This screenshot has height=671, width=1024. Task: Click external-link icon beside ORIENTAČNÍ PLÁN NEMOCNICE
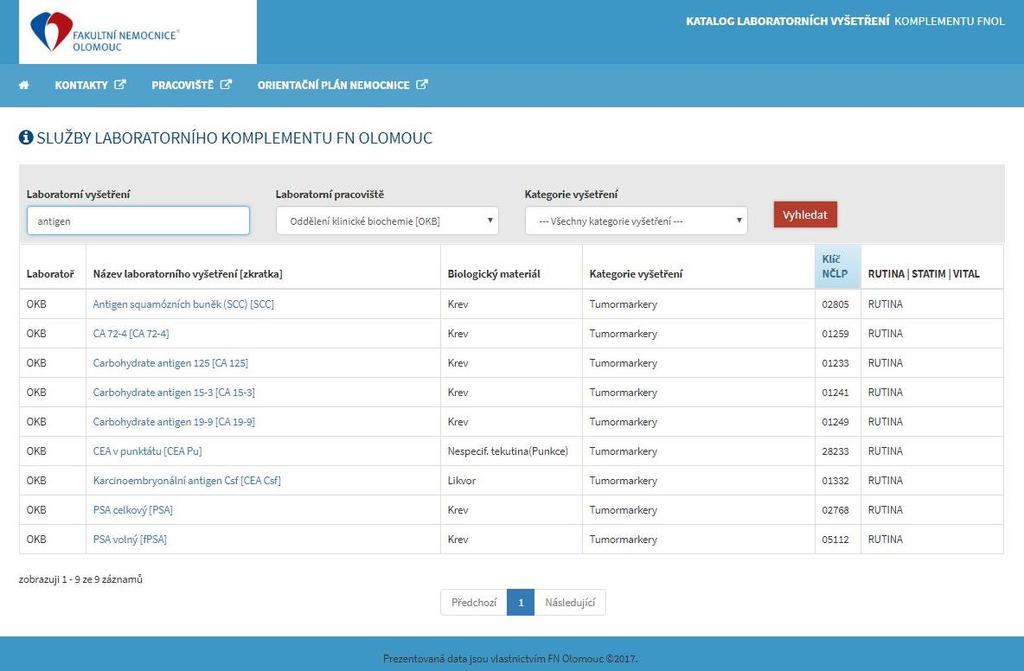[422, 84]
